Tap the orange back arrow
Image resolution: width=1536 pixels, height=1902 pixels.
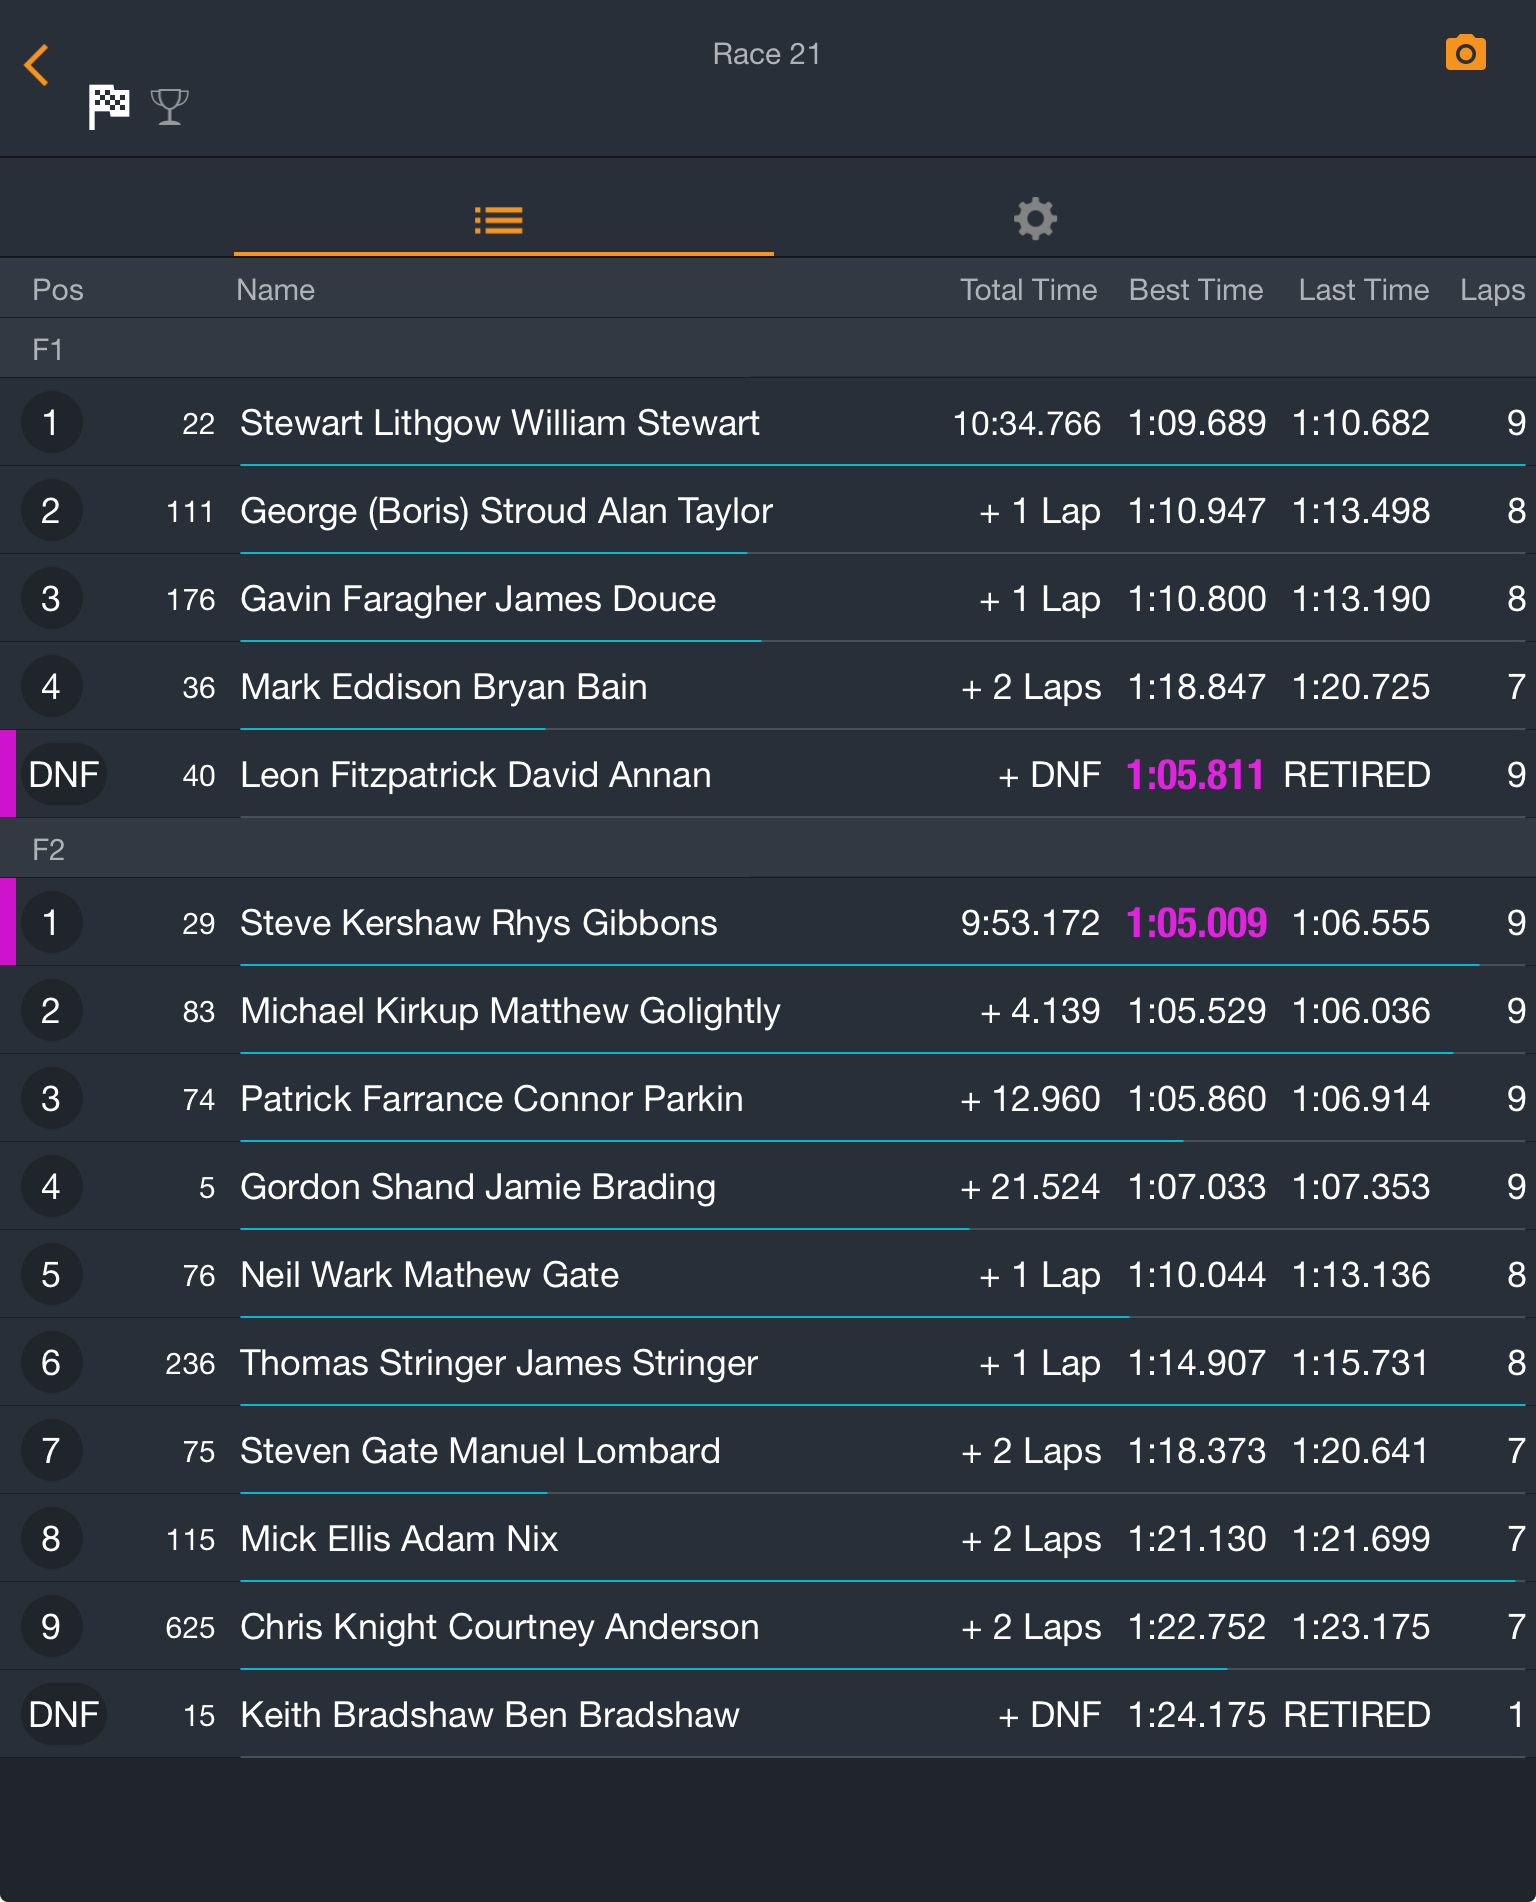coord(37,65)
